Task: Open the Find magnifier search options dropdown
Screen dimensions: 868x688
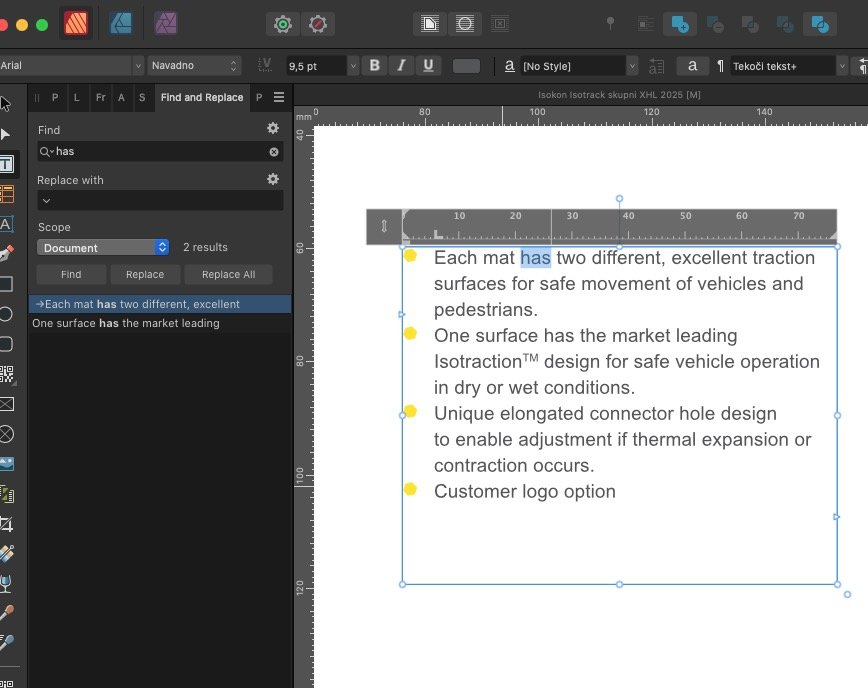Action: [x=46, y=151]
